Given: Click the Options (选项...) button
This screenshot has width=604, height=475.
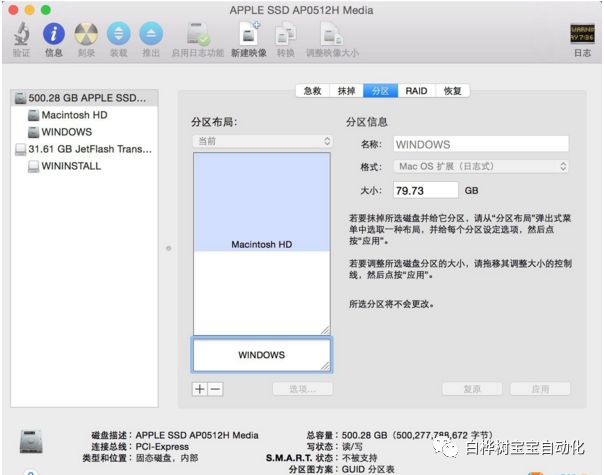Looking at the screenshot, I should click(x=303, y=389).
